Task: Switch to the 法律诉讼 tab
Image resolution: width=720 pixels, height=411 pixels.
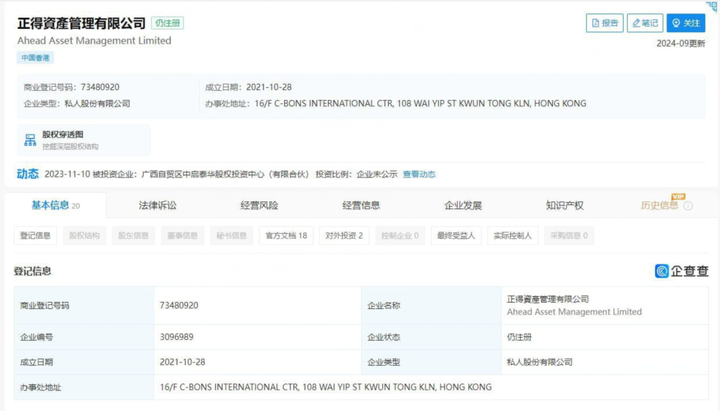Action: click(x=158, y=205)
